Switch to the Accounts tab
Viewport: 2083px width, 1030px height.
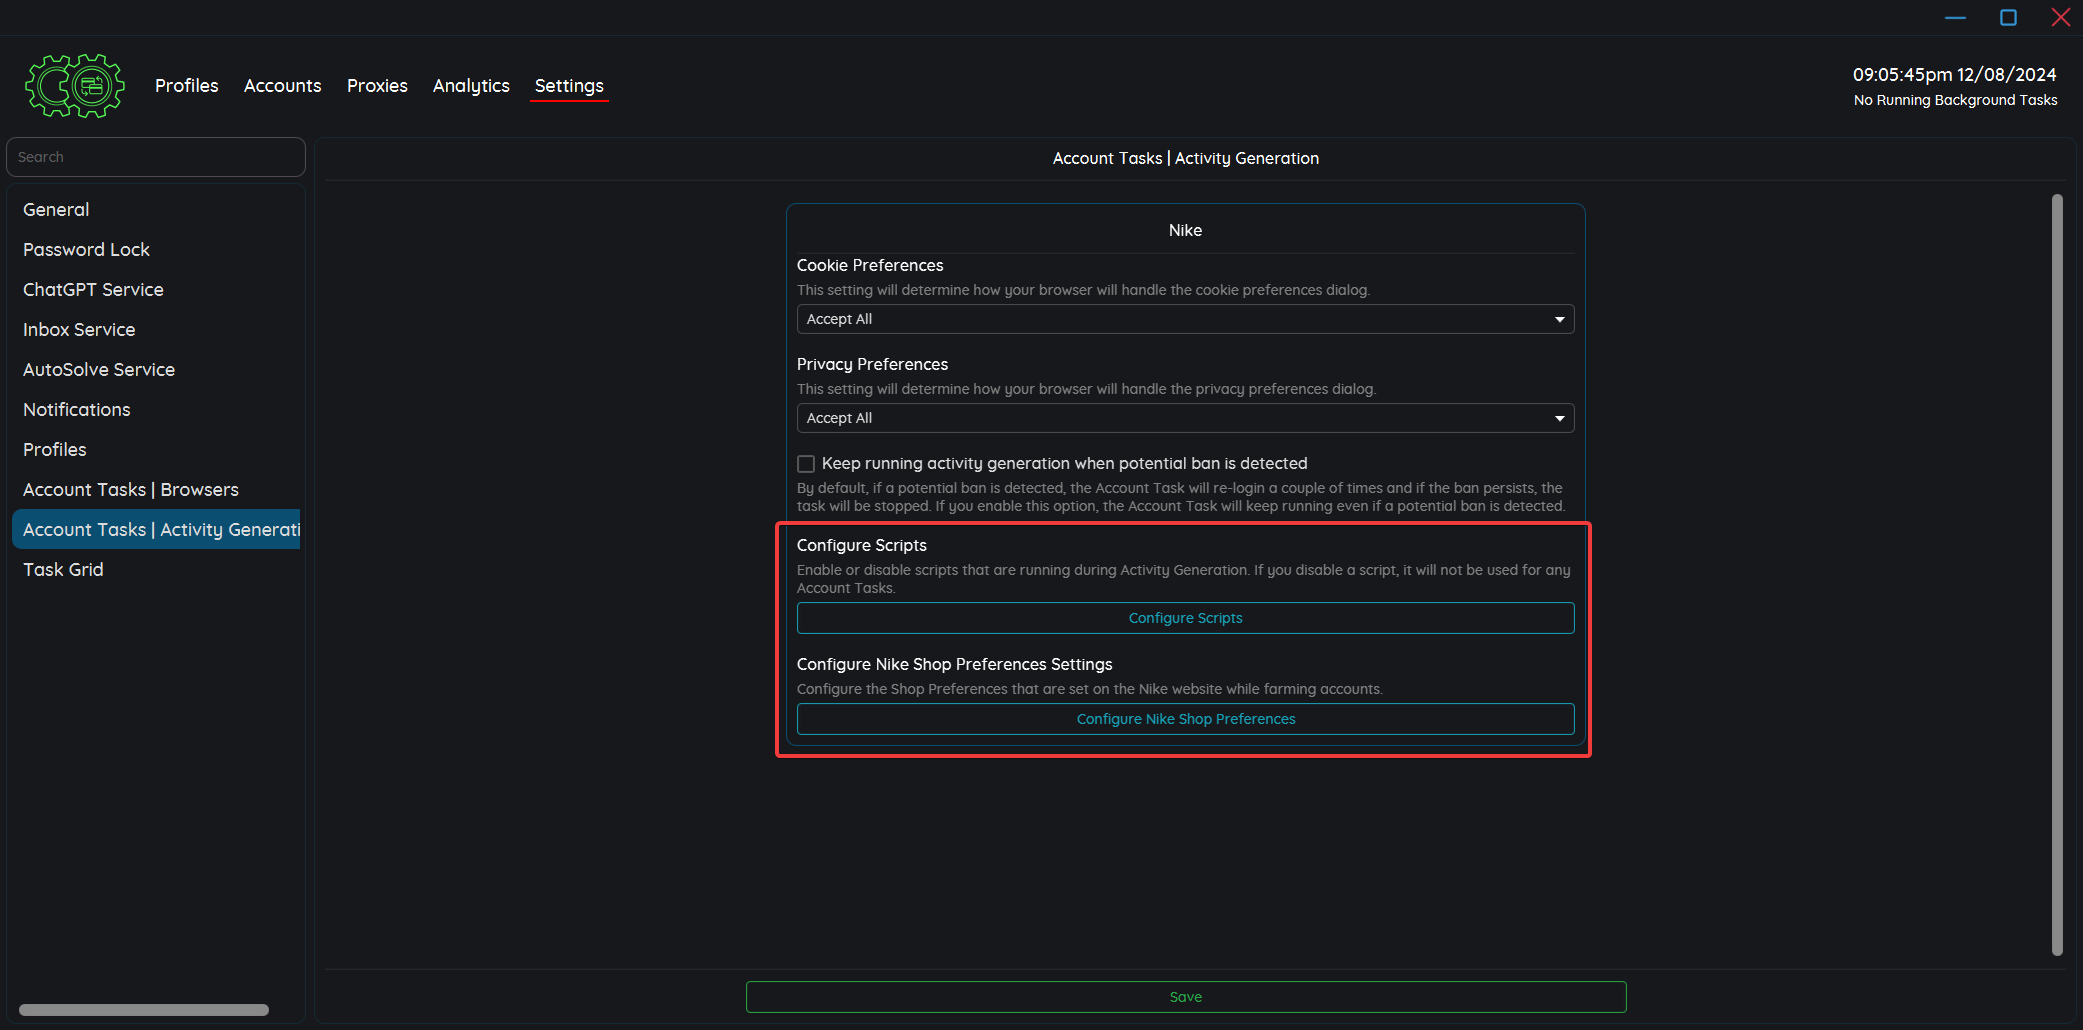[282, 86]
